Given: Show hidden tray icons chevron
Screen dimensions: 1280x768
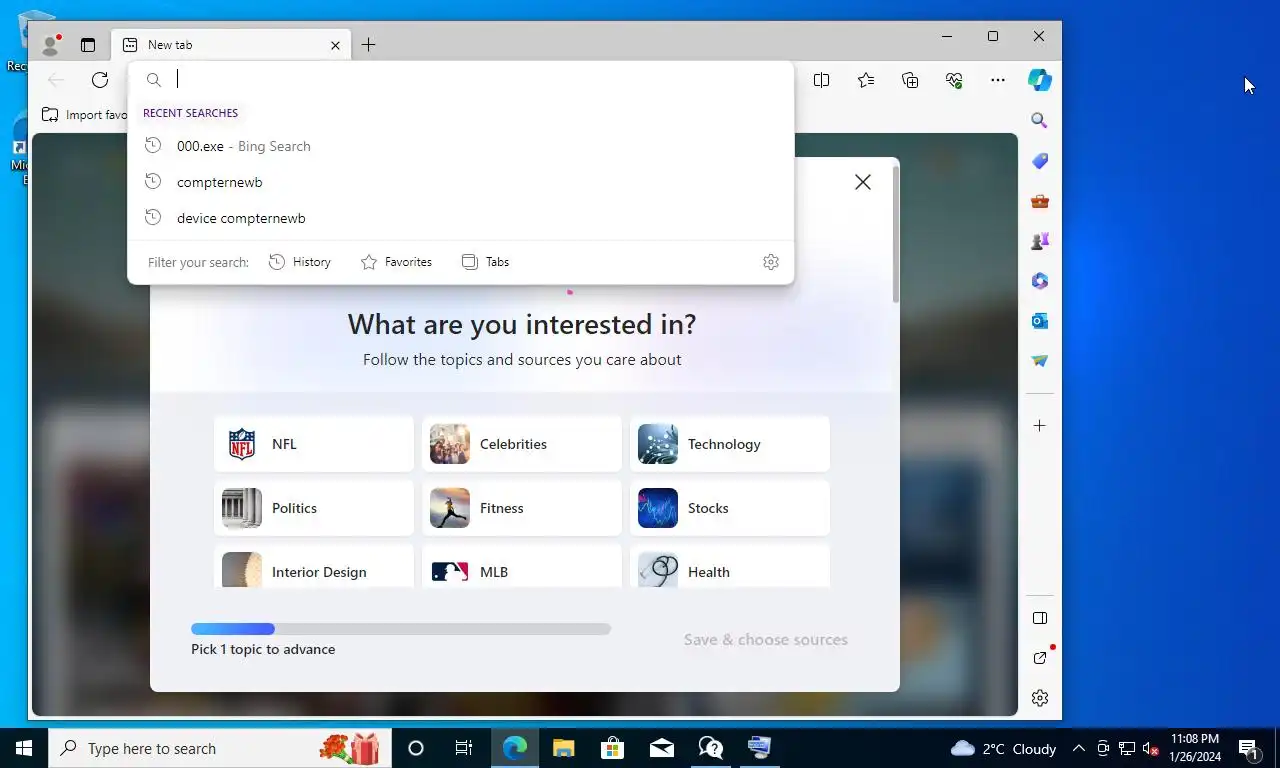Looking at the screenshot, I should (x=1078, y=748).
